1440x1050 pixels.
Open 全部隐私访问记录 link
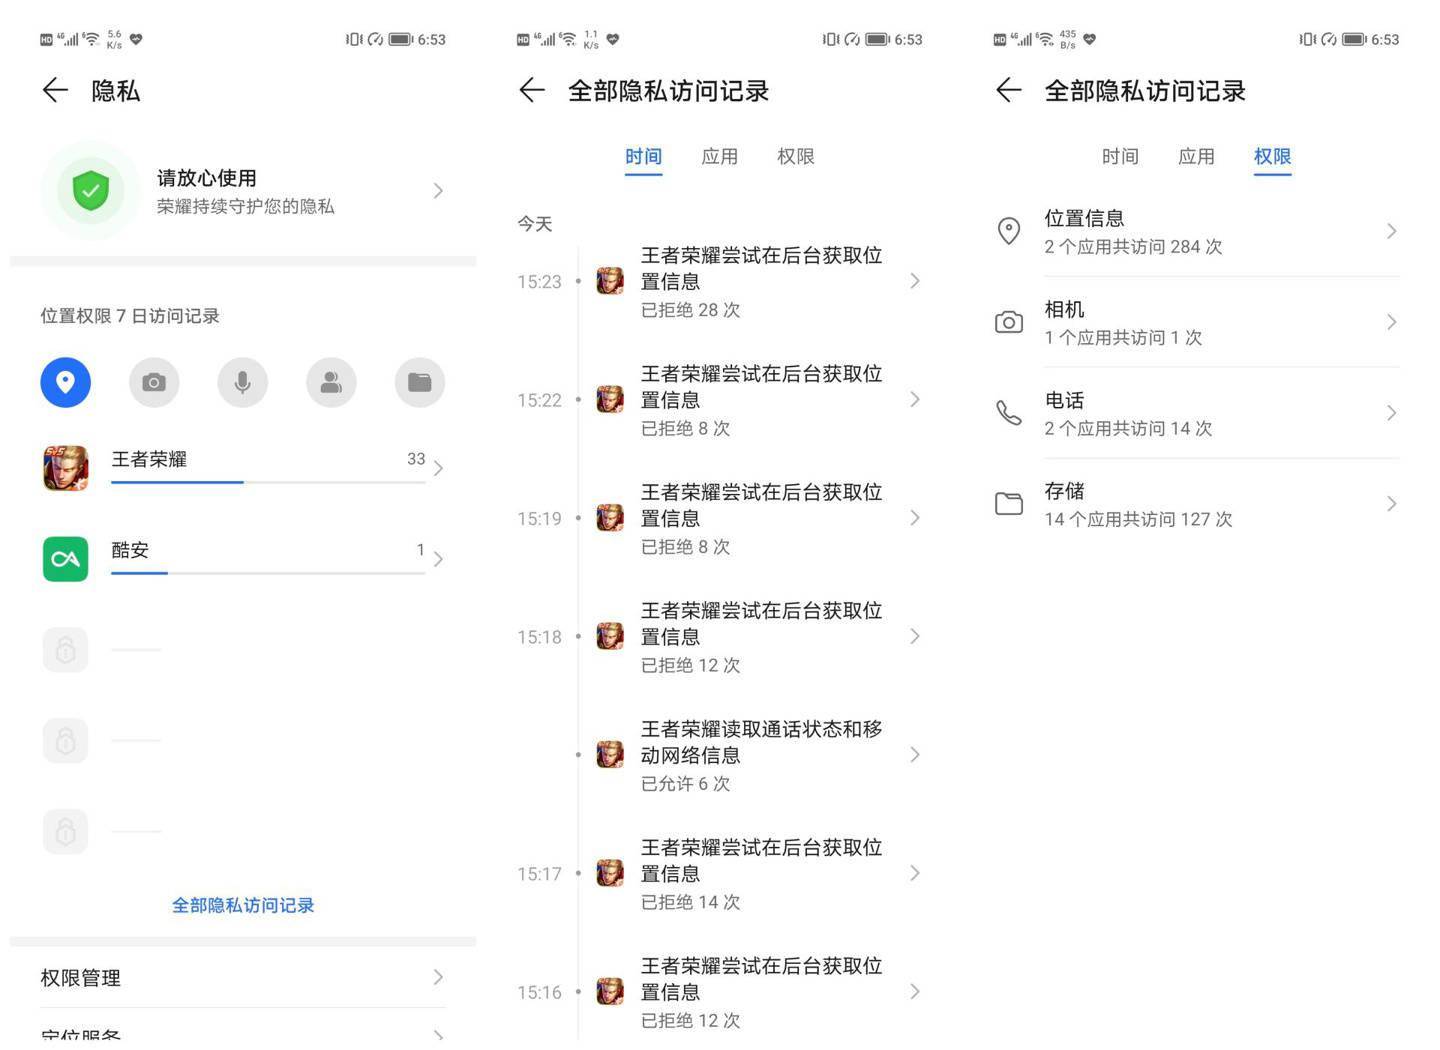pos(242,905)
